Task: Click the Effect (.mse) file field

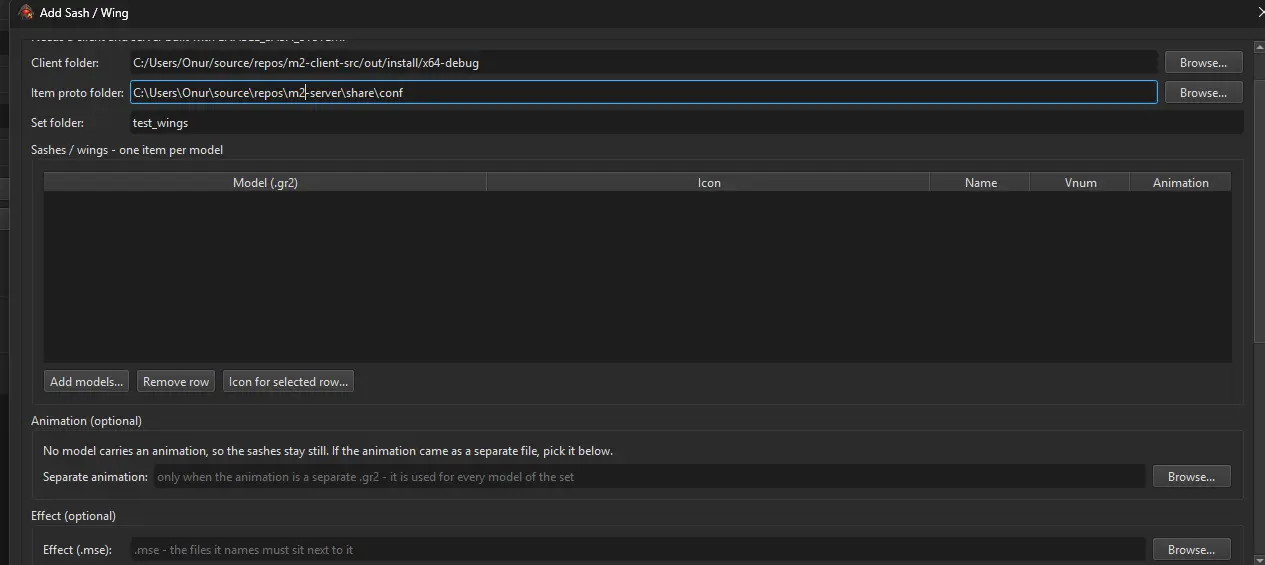Action: [x=637, y=549]
